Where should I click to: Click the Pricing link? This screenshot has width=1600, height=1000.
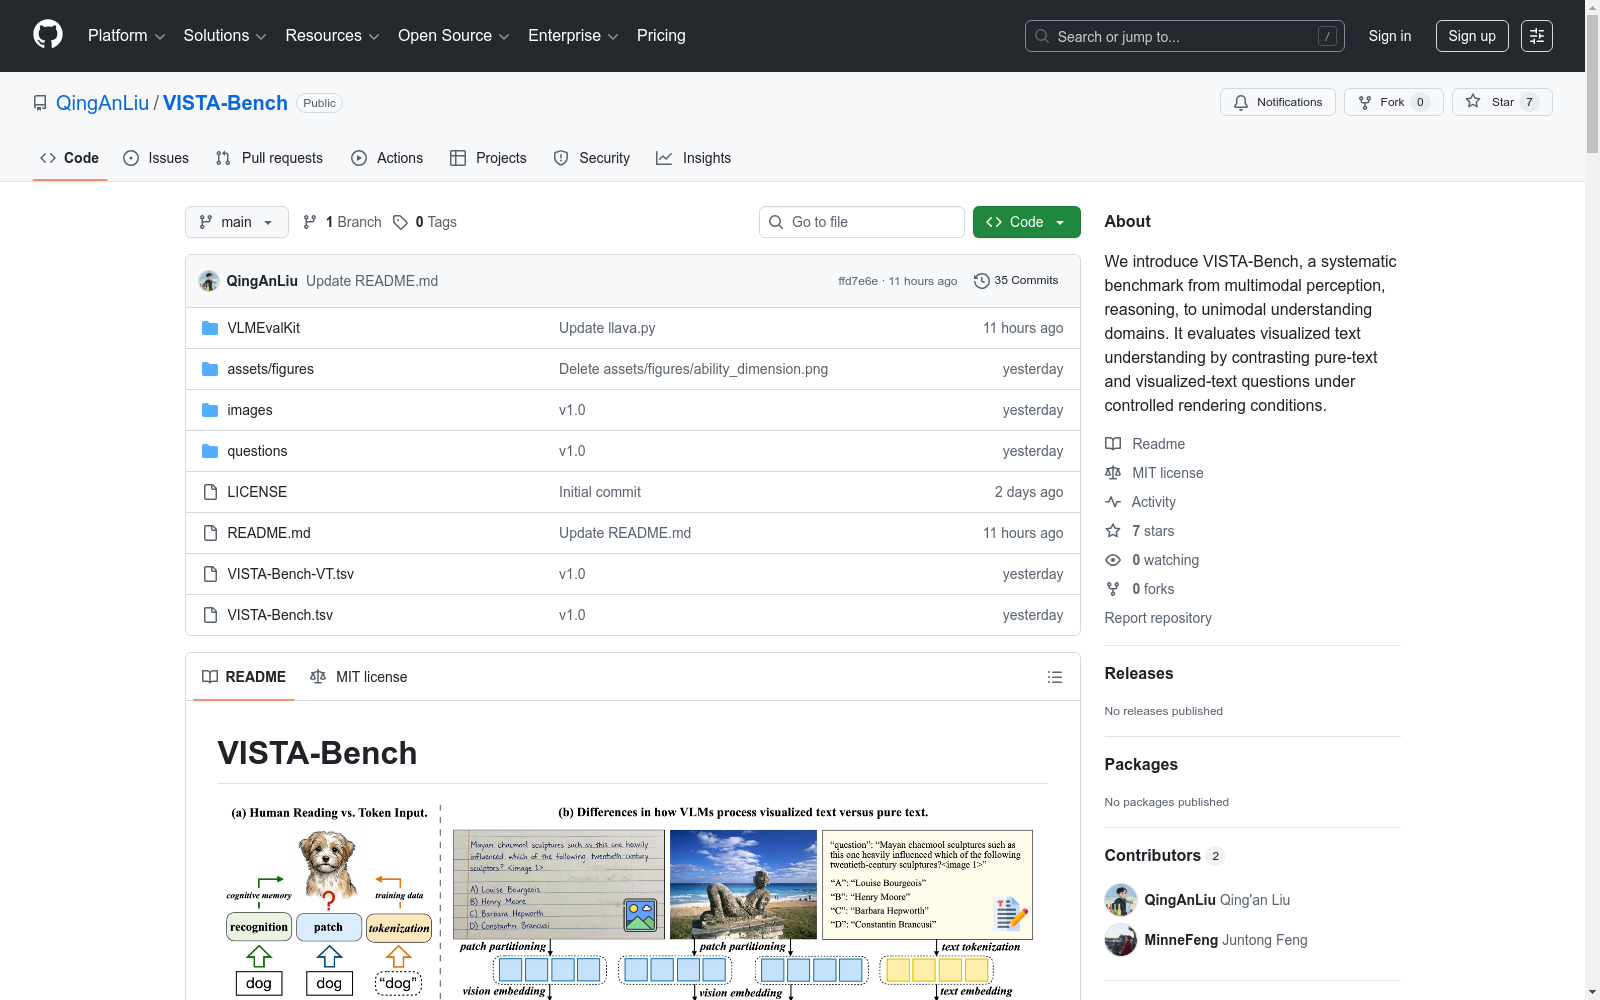click(x=661, y=36)
